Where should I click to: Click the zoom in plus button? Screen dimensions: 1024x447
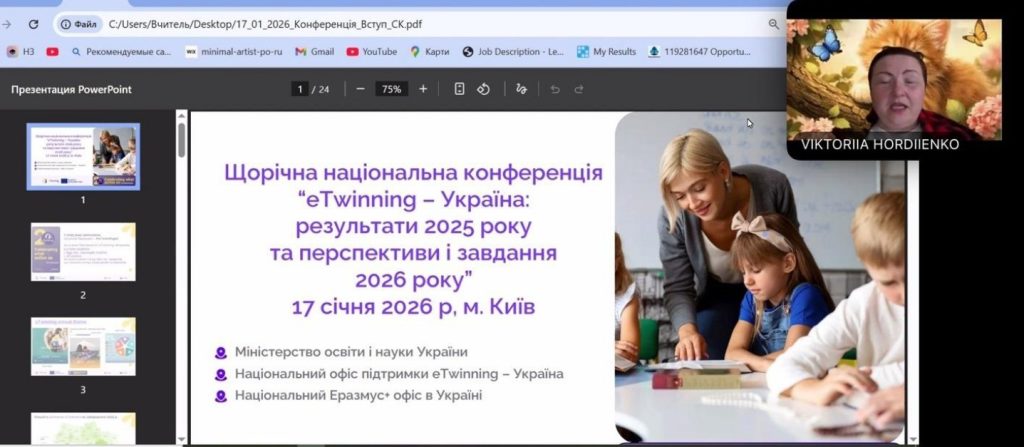coord(423,89)
